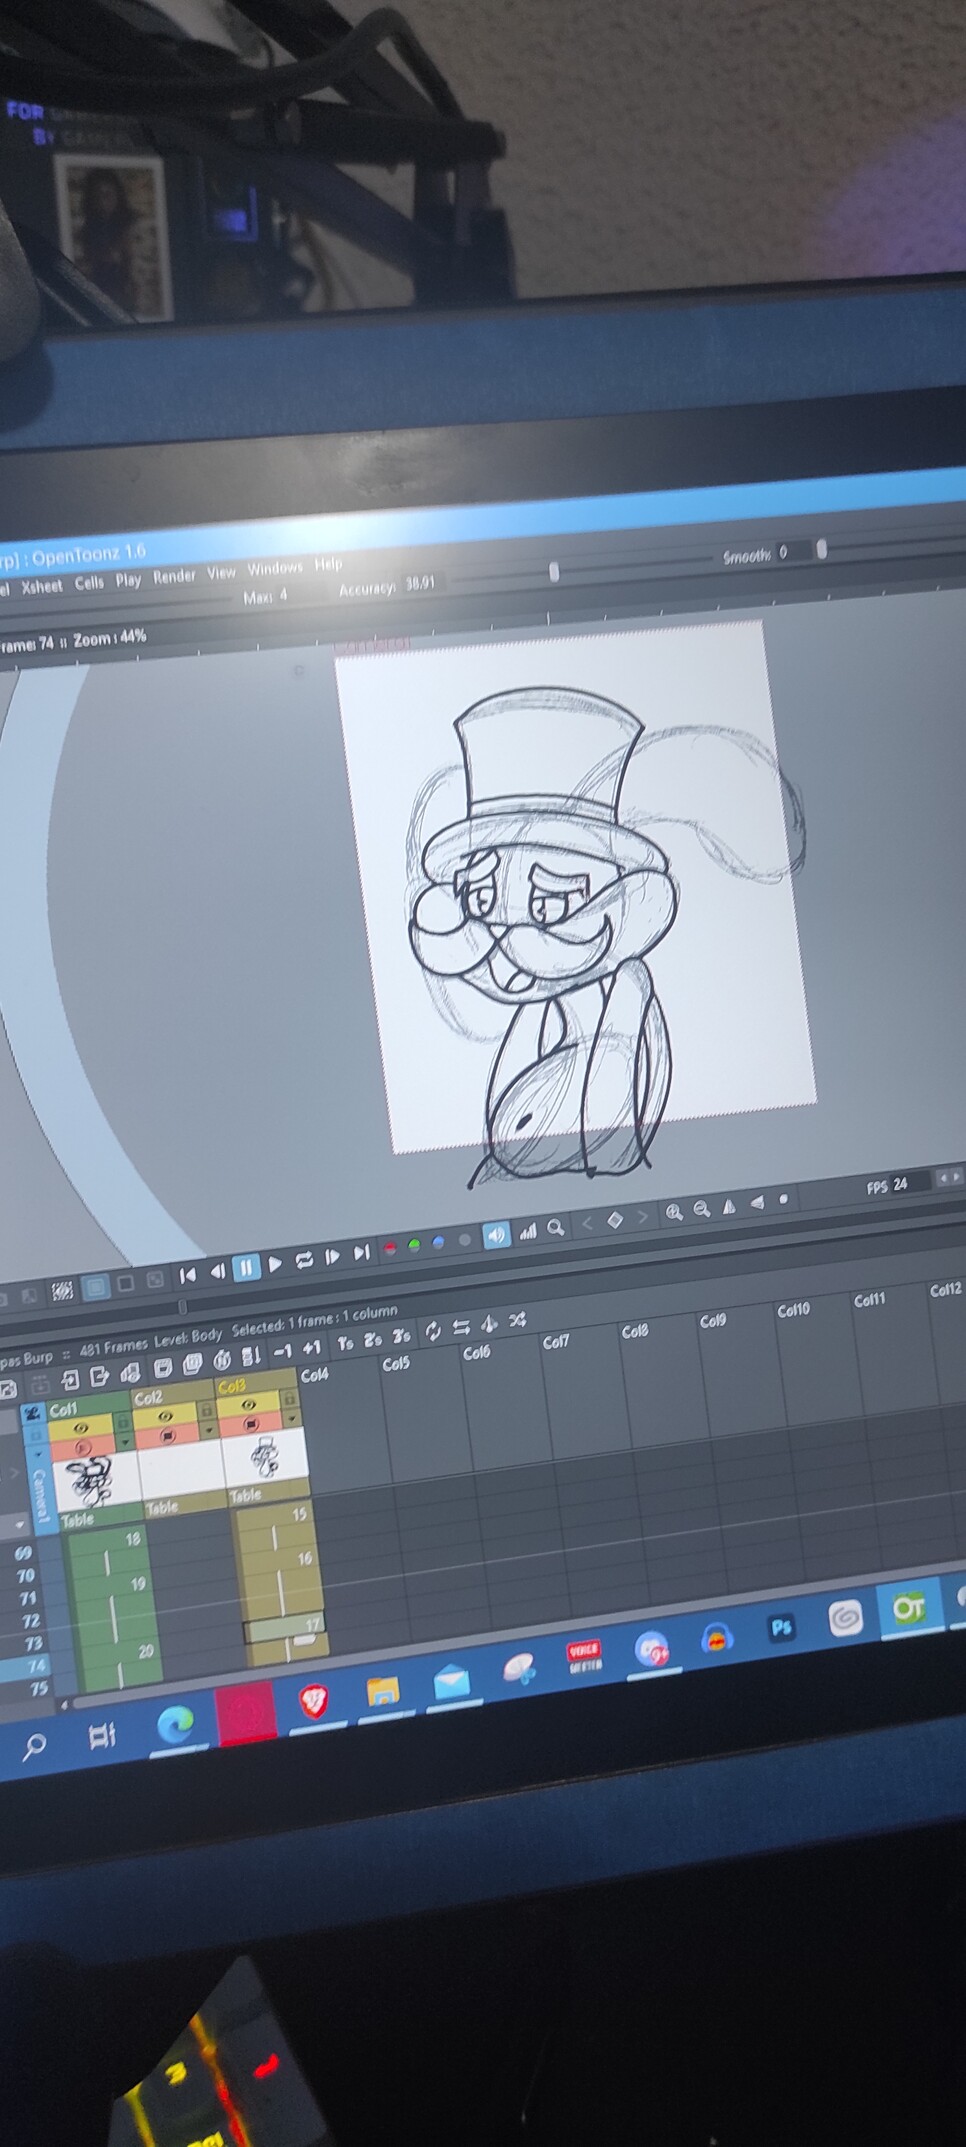966x2147 pixels.
Task: Click the Accuracy slider handle
Action: (554, 571)
